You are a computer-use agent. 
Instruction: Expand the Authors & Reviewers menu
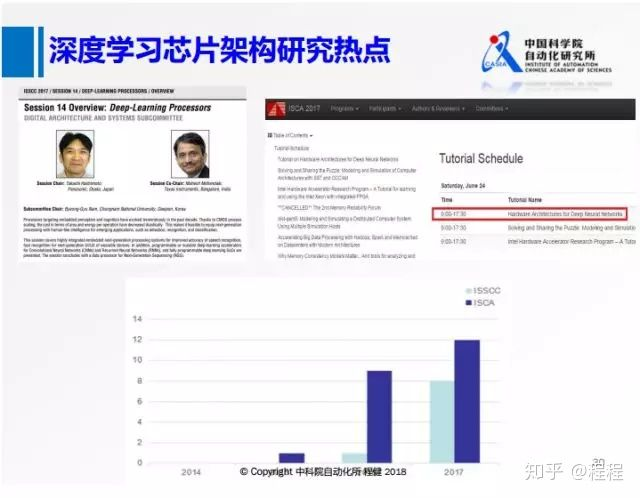click(x=438, y=109)
